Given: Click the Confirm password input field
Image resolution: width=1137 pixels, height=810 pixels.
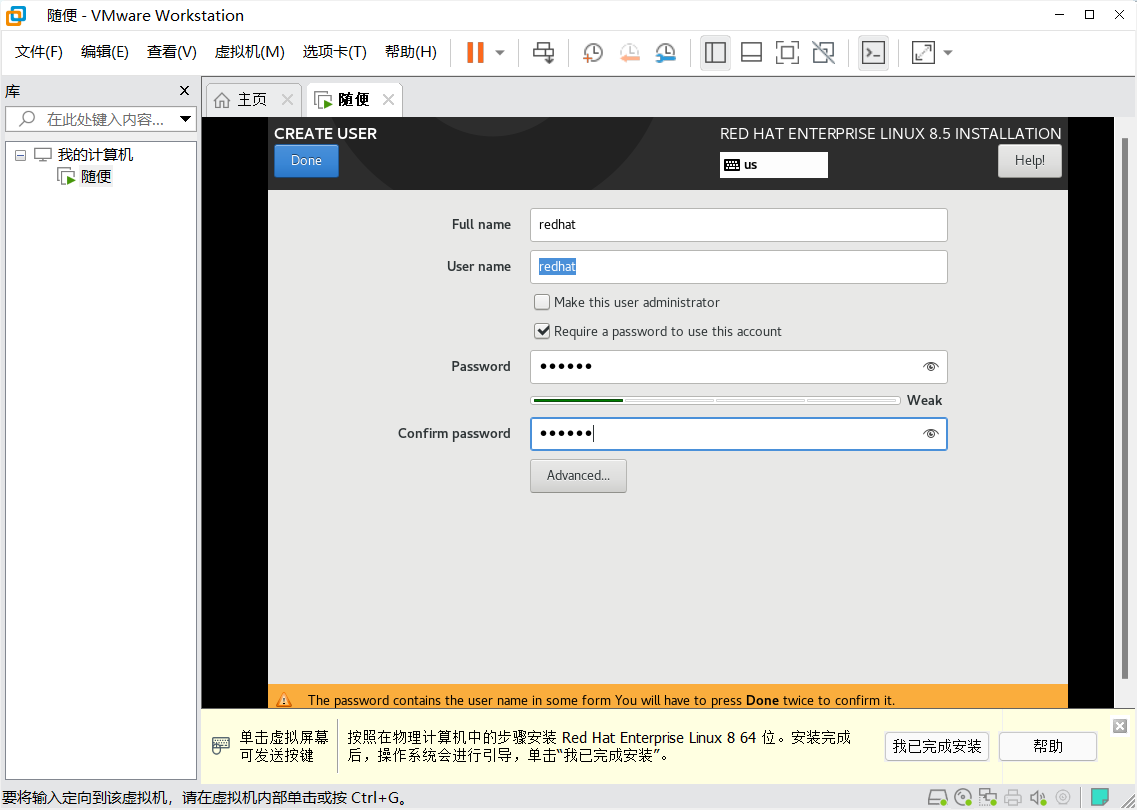Looking at the screenshot, I should (738, 434).
